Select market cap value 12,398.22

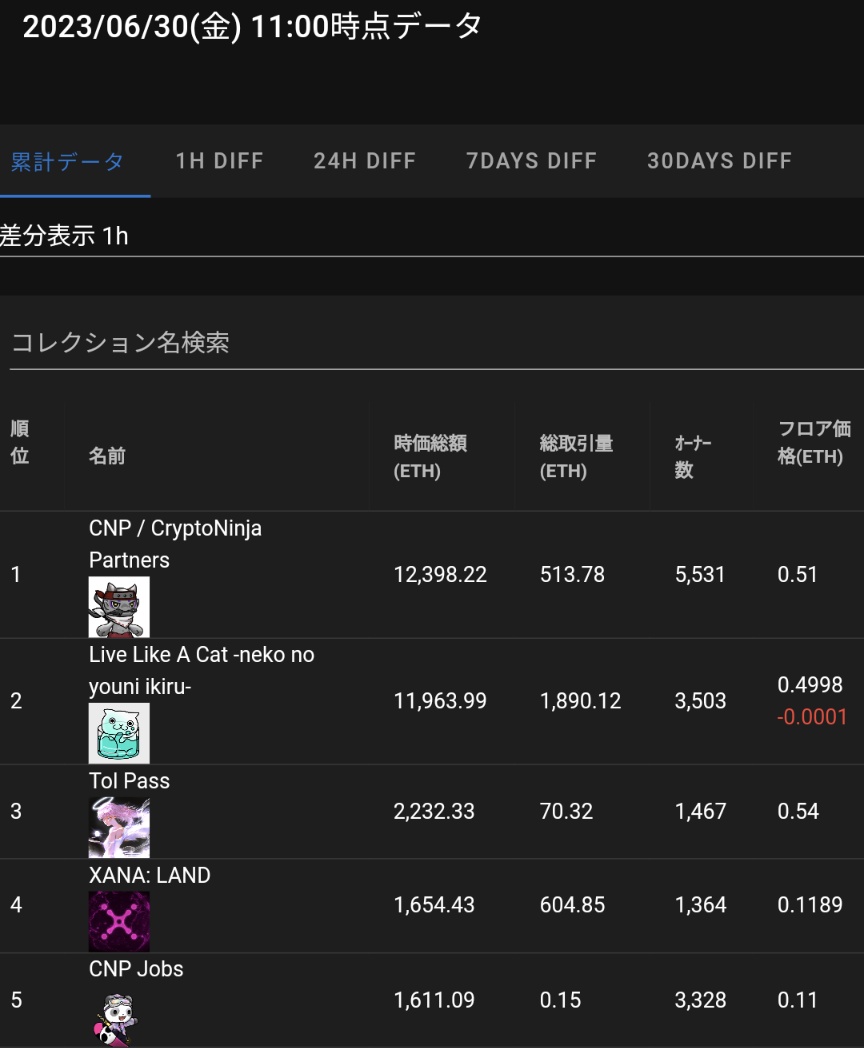(440, 574)
